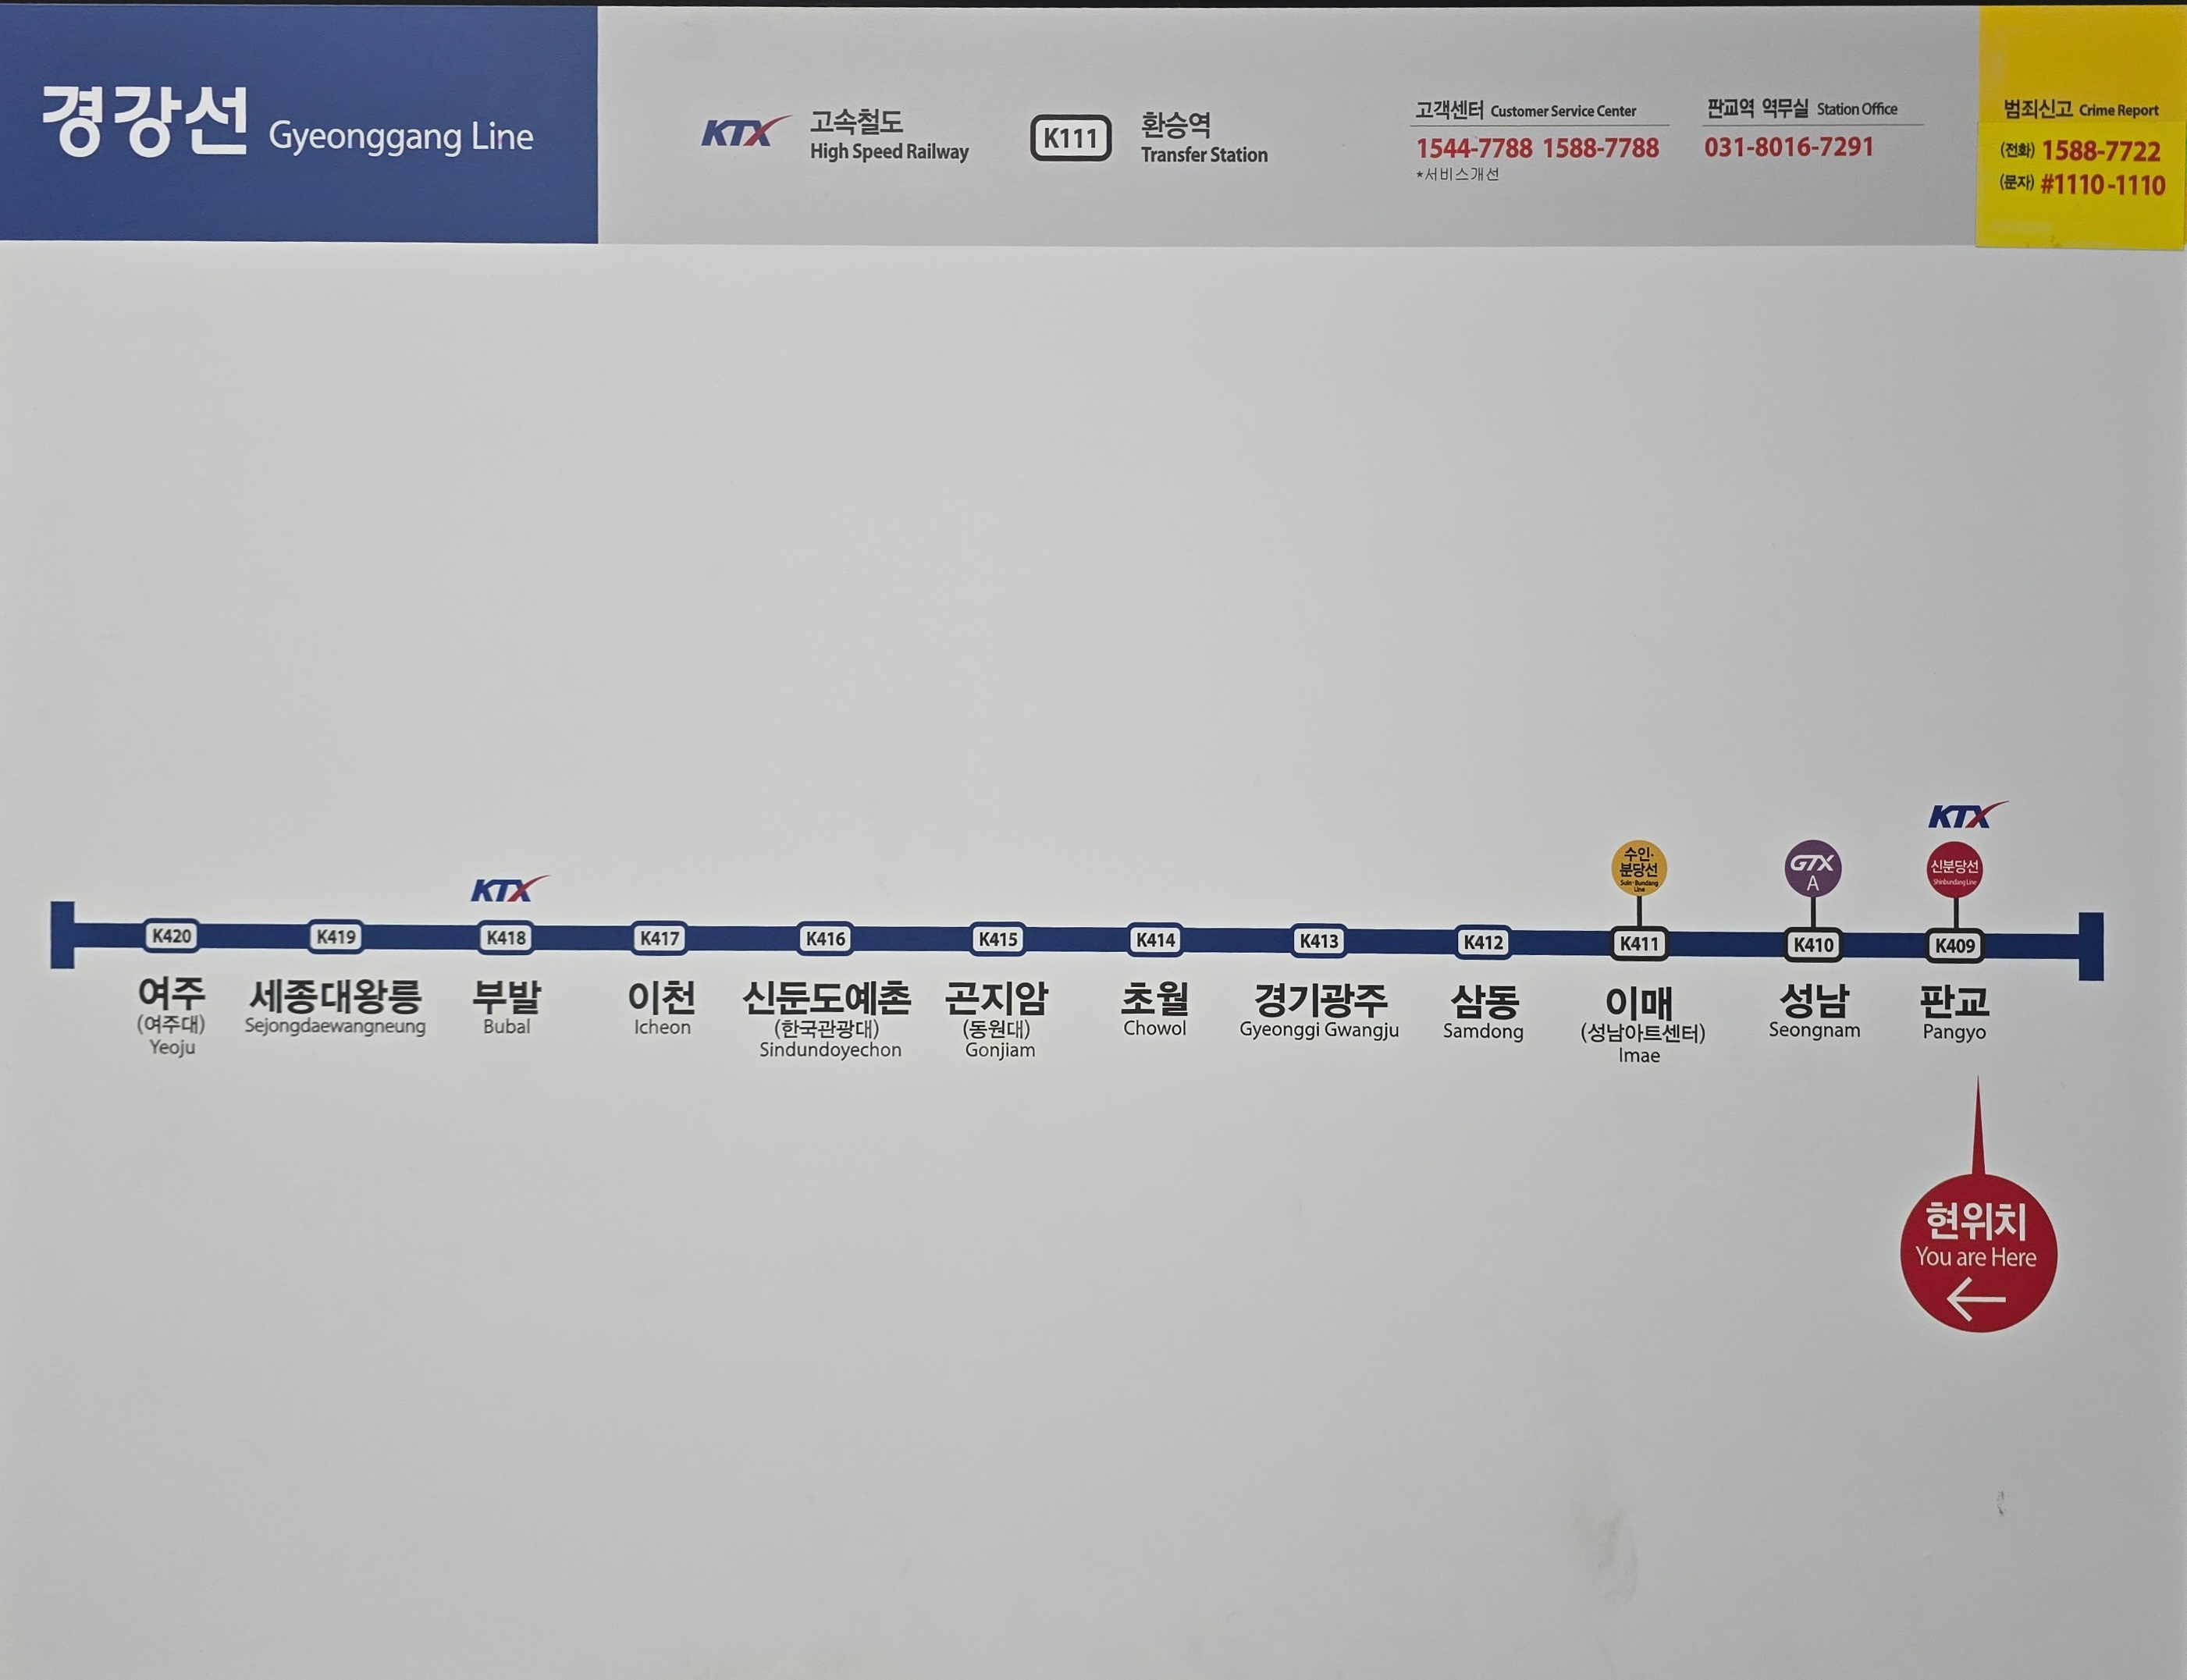Click the K111 Transfer Station legend badge
This screenshot has width=2187, height=1680.
click(x=1070, y=138)
